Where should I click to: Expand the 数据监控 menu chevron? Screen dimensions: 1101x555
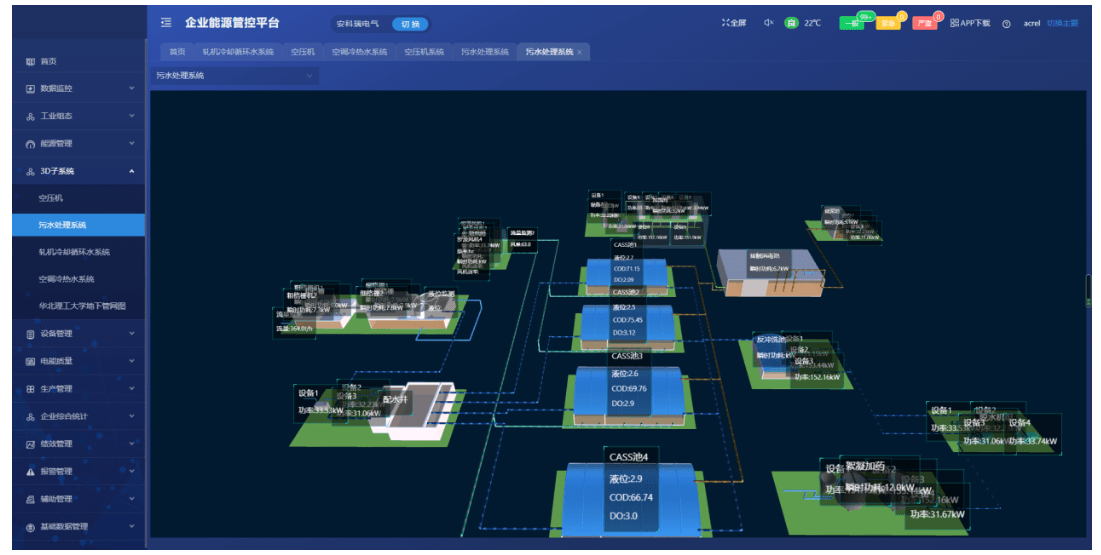(x=132, y=89)
